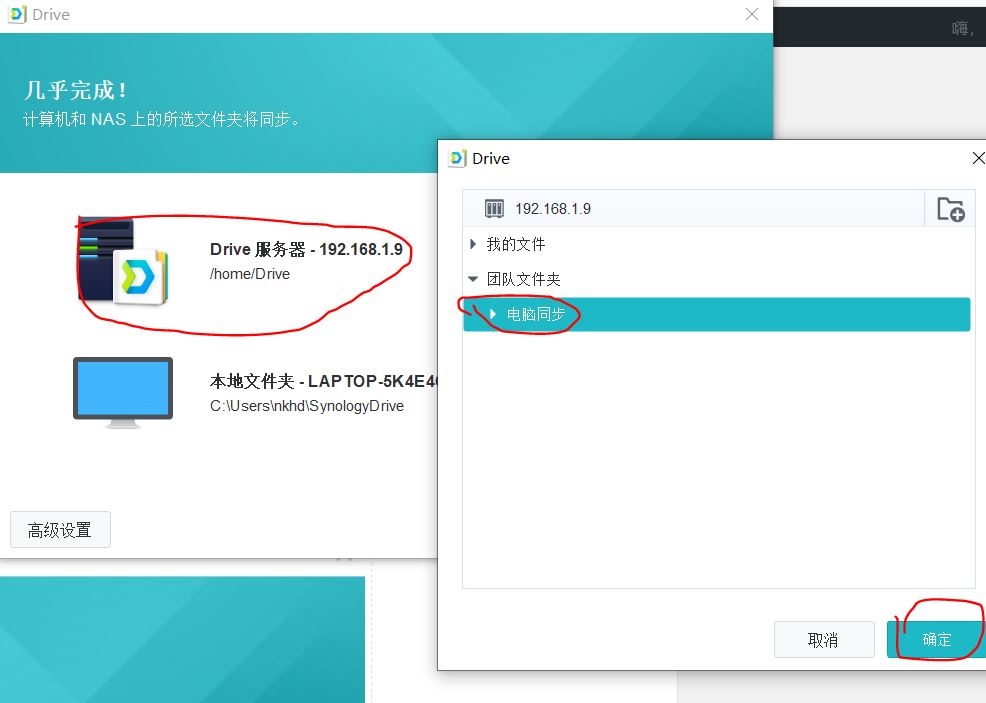Viewport: 986px width, 703px height.
Task: Click the /home/Drive server path
Action: point(250,274)
